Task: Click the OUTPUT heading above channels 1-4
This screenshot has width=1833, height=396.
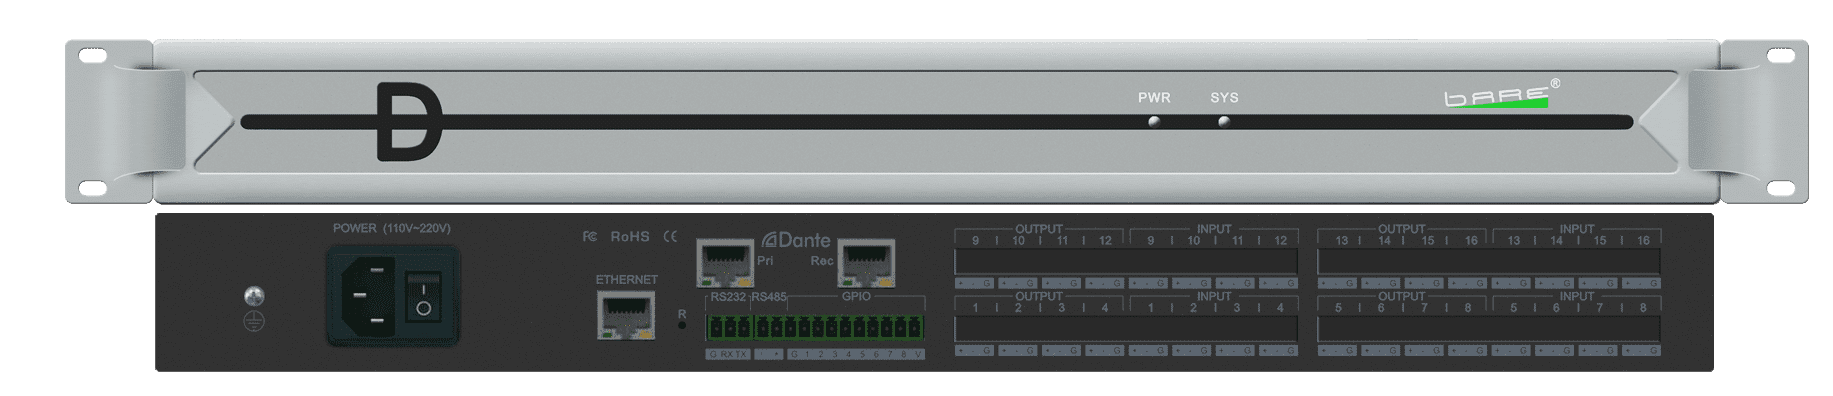Action: pos(1039,296)
